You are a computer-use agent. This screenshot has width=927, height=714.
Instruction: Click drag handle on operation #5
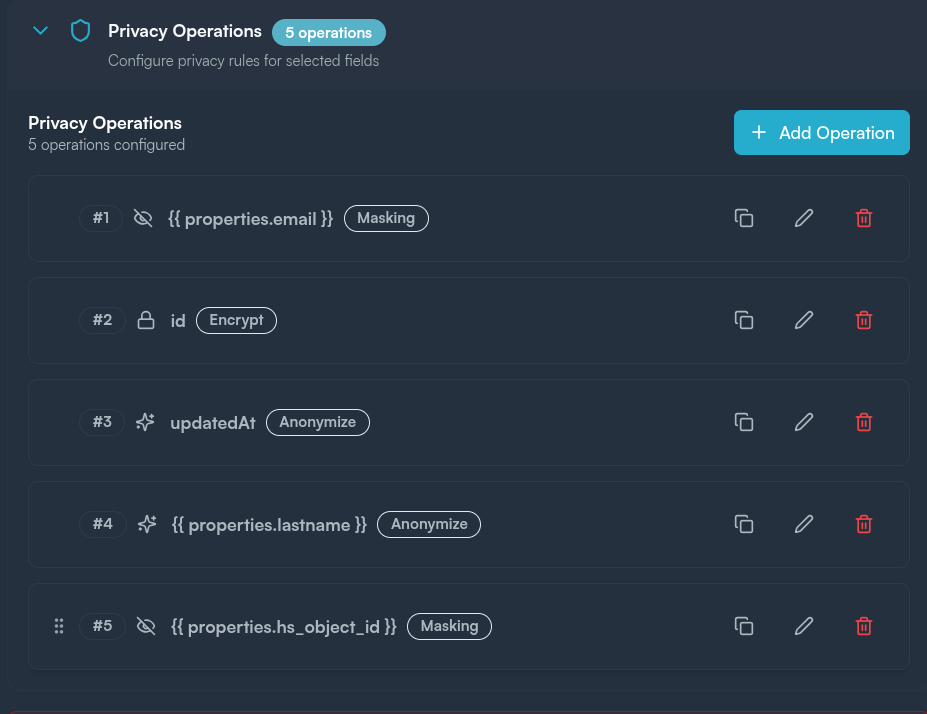tap(59, 626)
